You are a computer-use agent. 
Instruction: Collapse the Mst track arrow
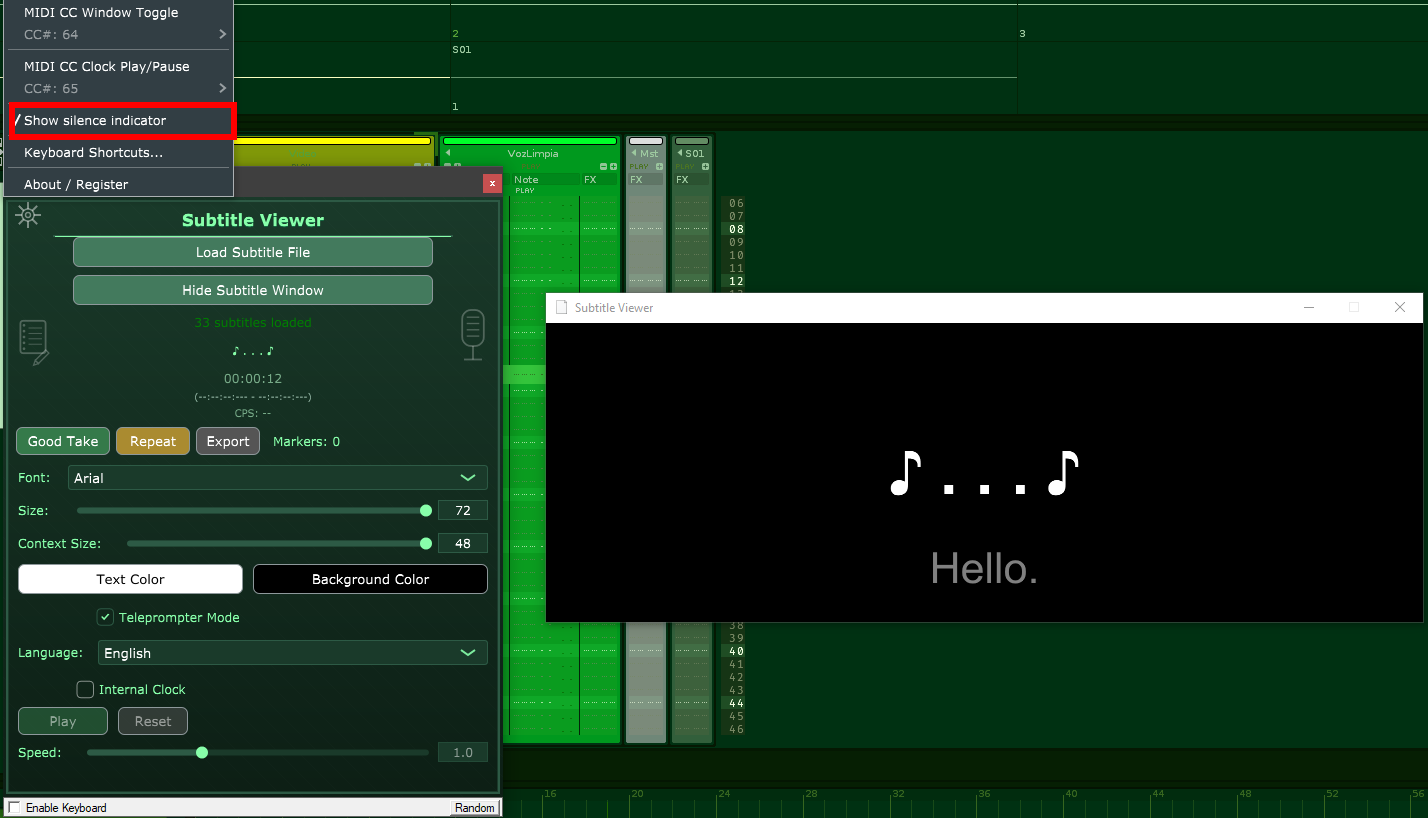[633, 153]
